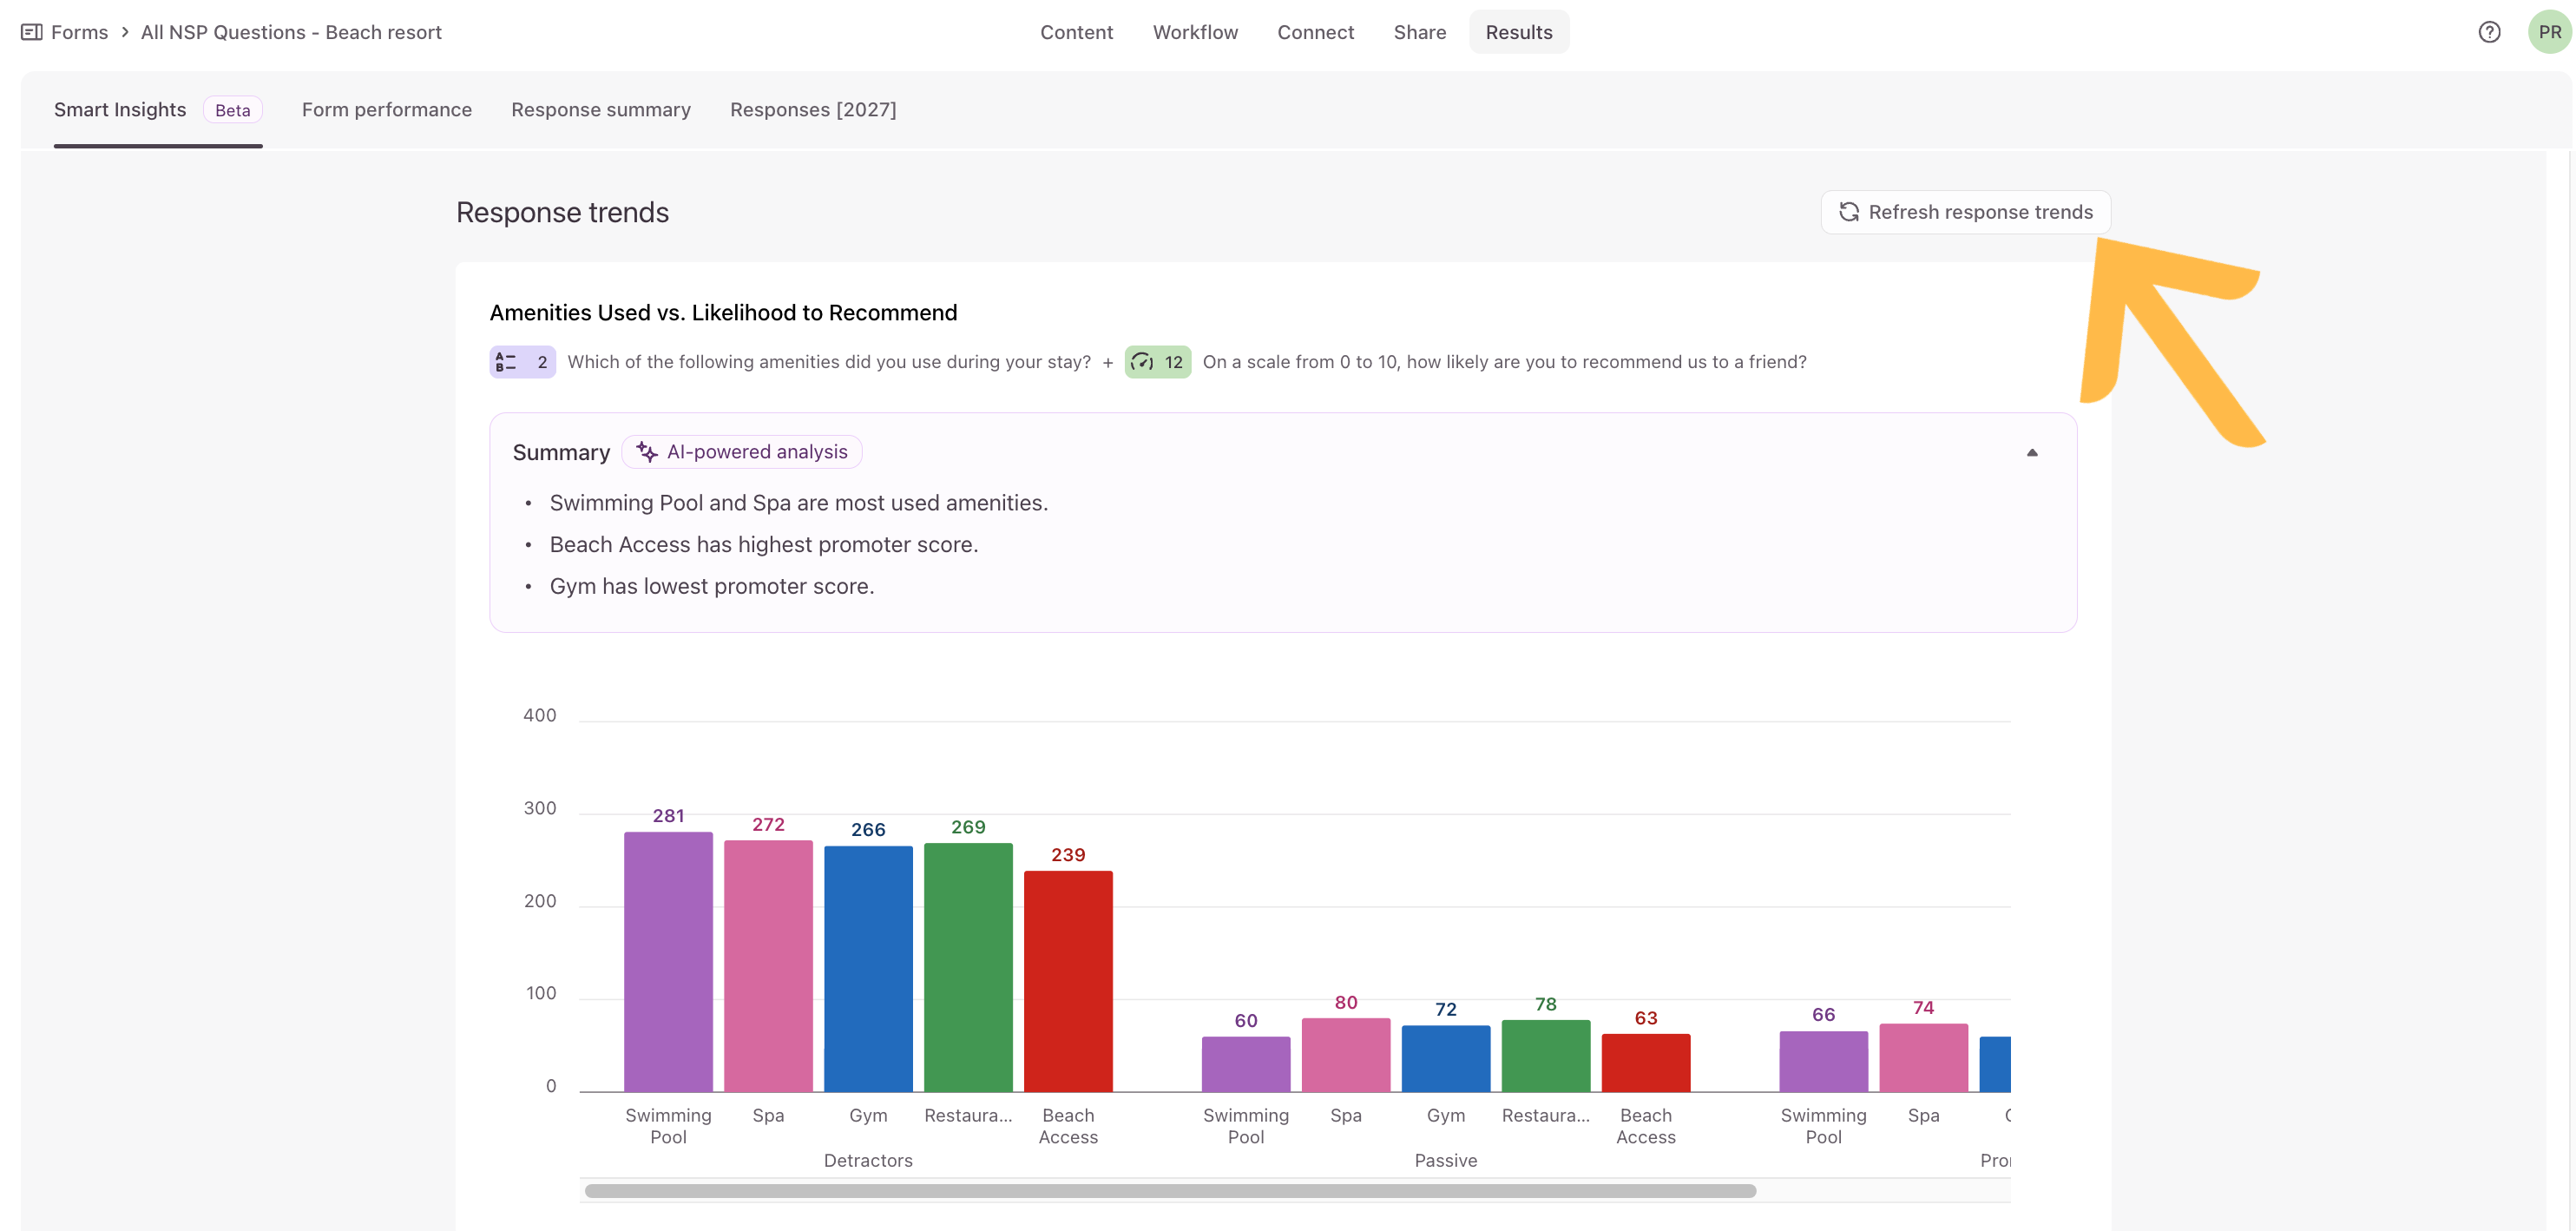Open the PR user avatar menu

click(2549, 32)
